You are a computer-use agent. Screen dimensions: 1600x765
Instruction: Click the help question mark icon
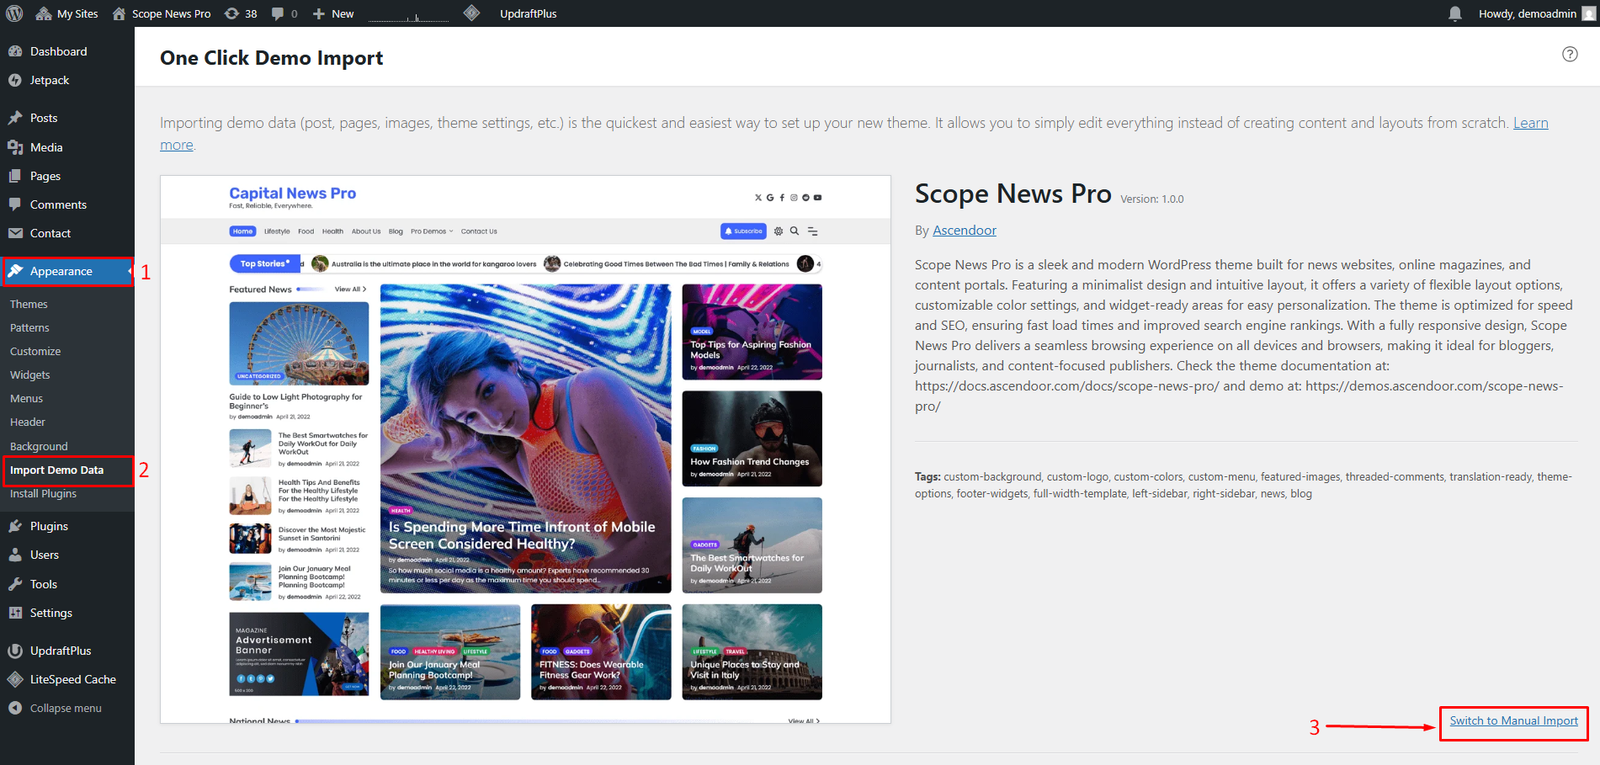point(1569,54)
